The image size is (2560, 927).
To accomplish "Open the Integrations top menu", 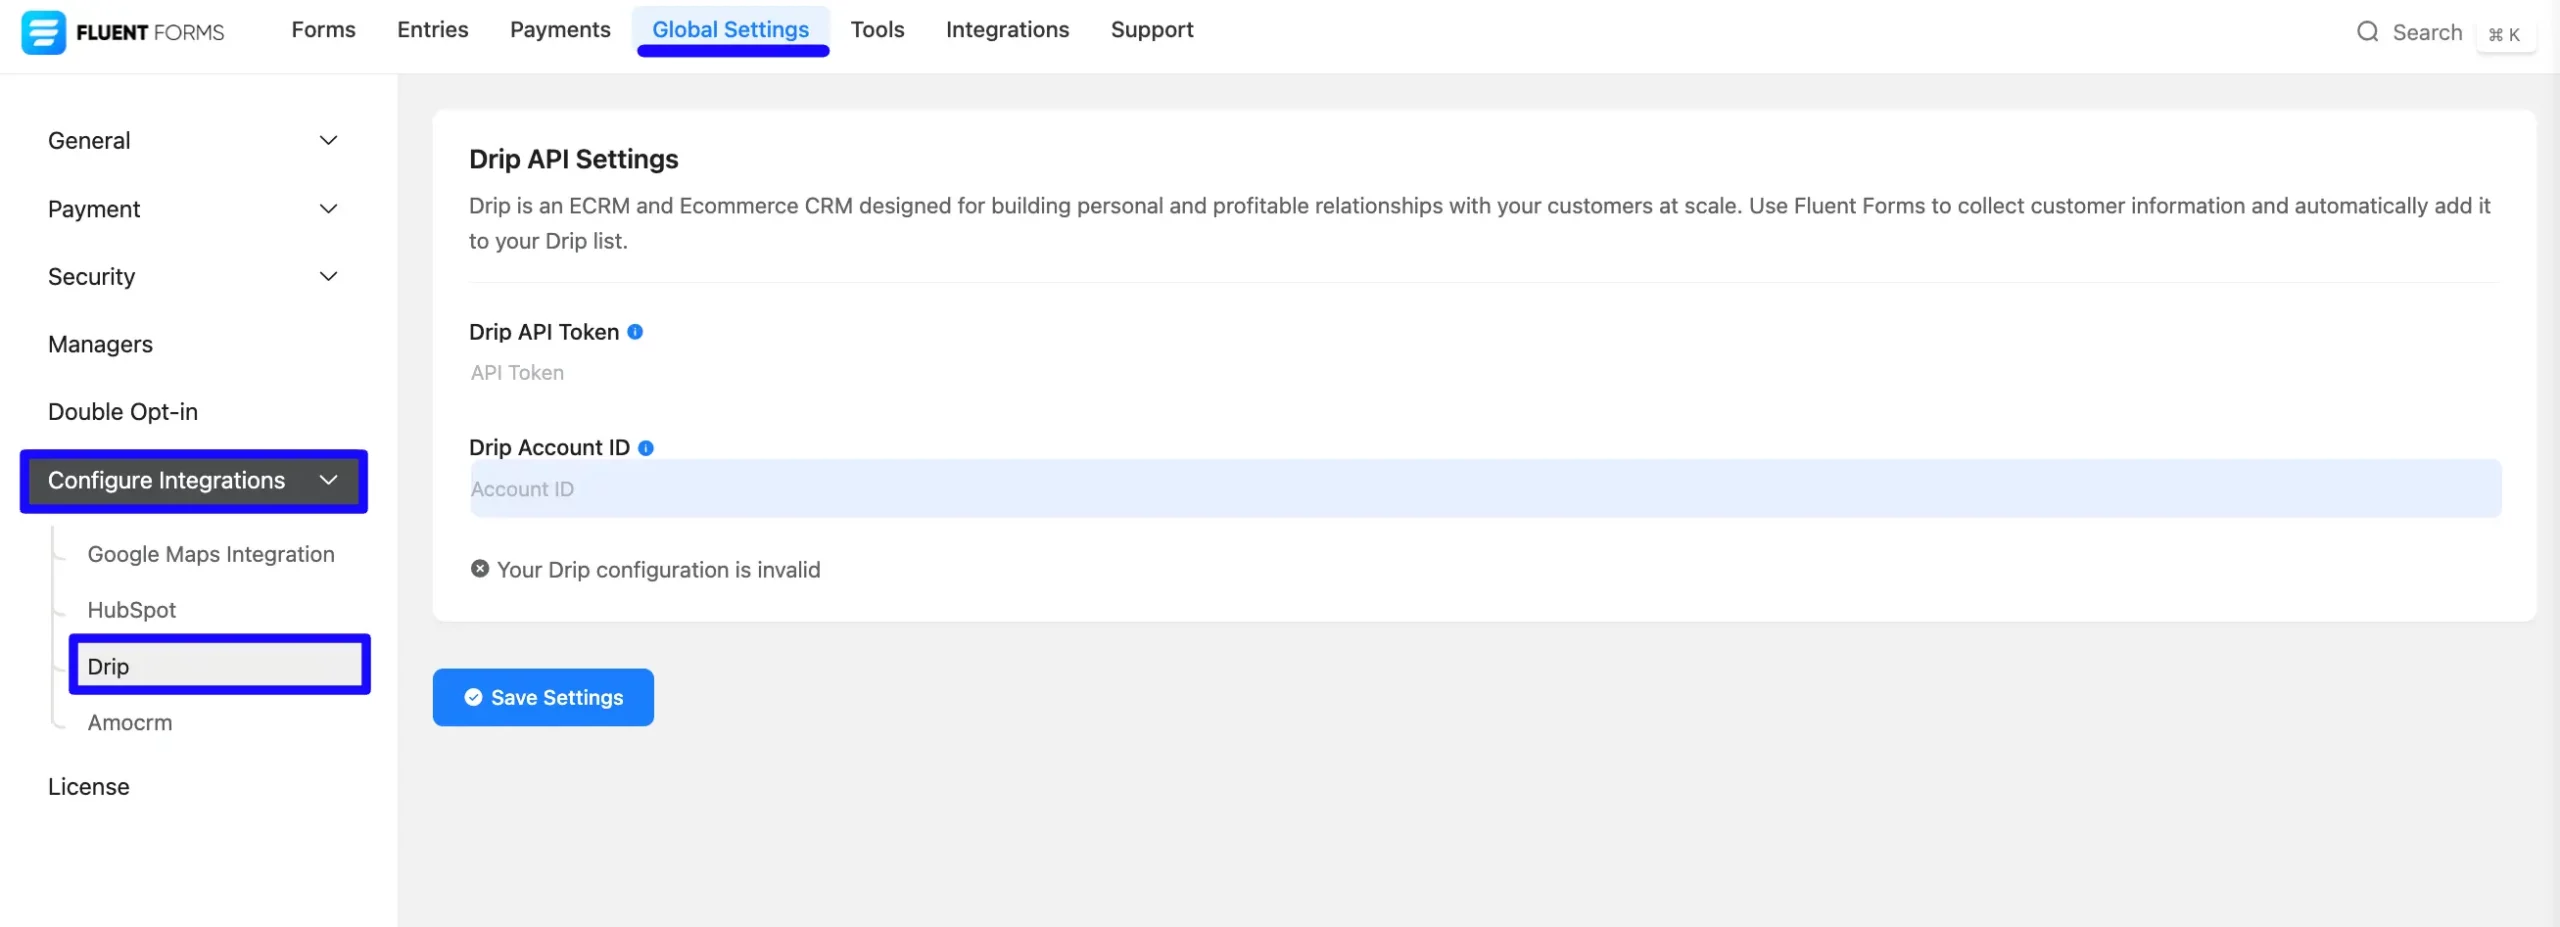I will 1007,30.
